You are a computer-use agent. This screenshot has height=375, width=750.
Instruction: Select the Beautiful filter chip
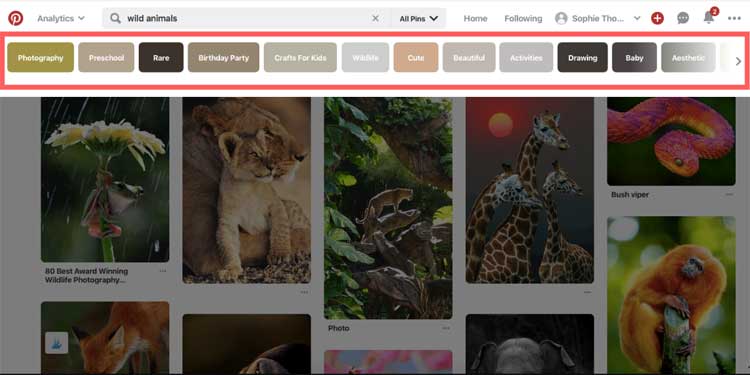pyautogui.click(x=469, y=57)
